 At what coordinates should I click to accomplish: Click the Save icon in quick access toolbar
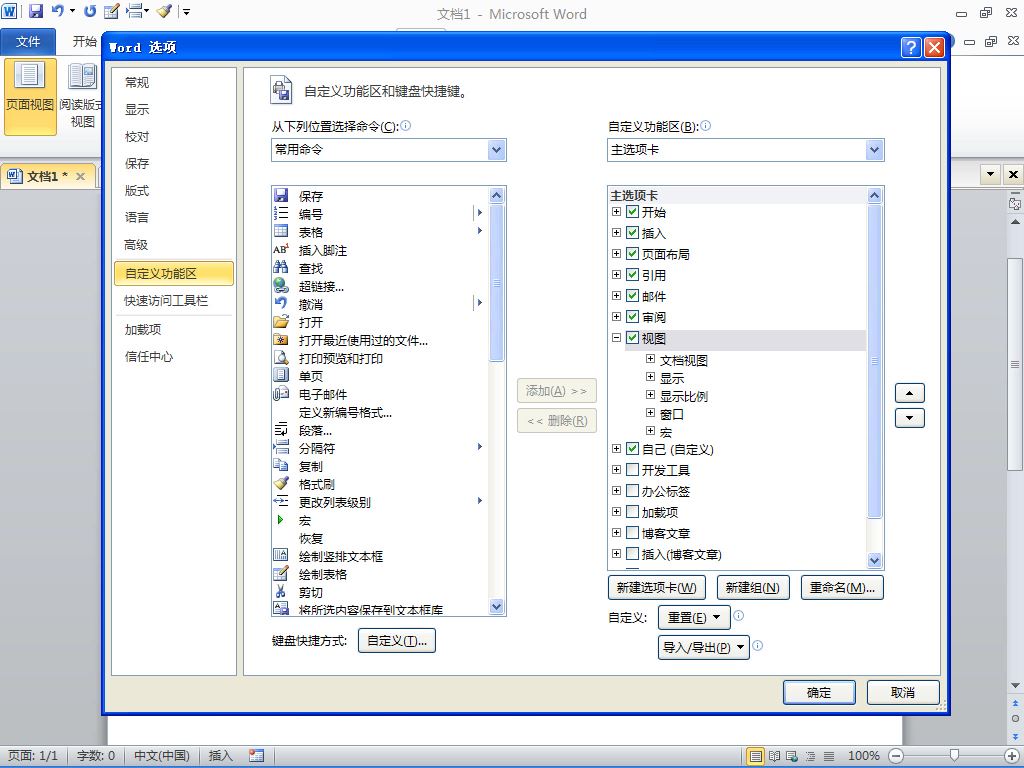[36, 11]
